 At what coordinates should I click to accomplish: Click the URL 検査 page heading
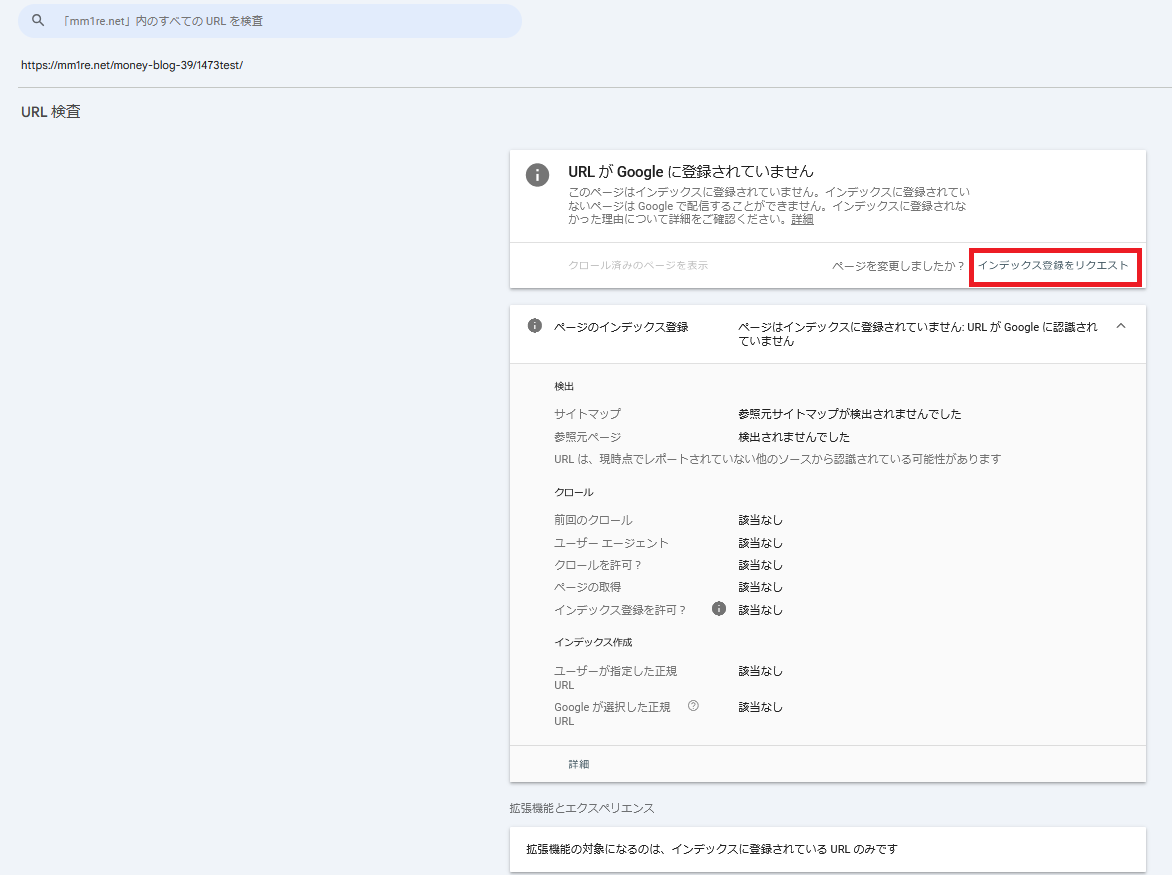click(x=51, y=112)
